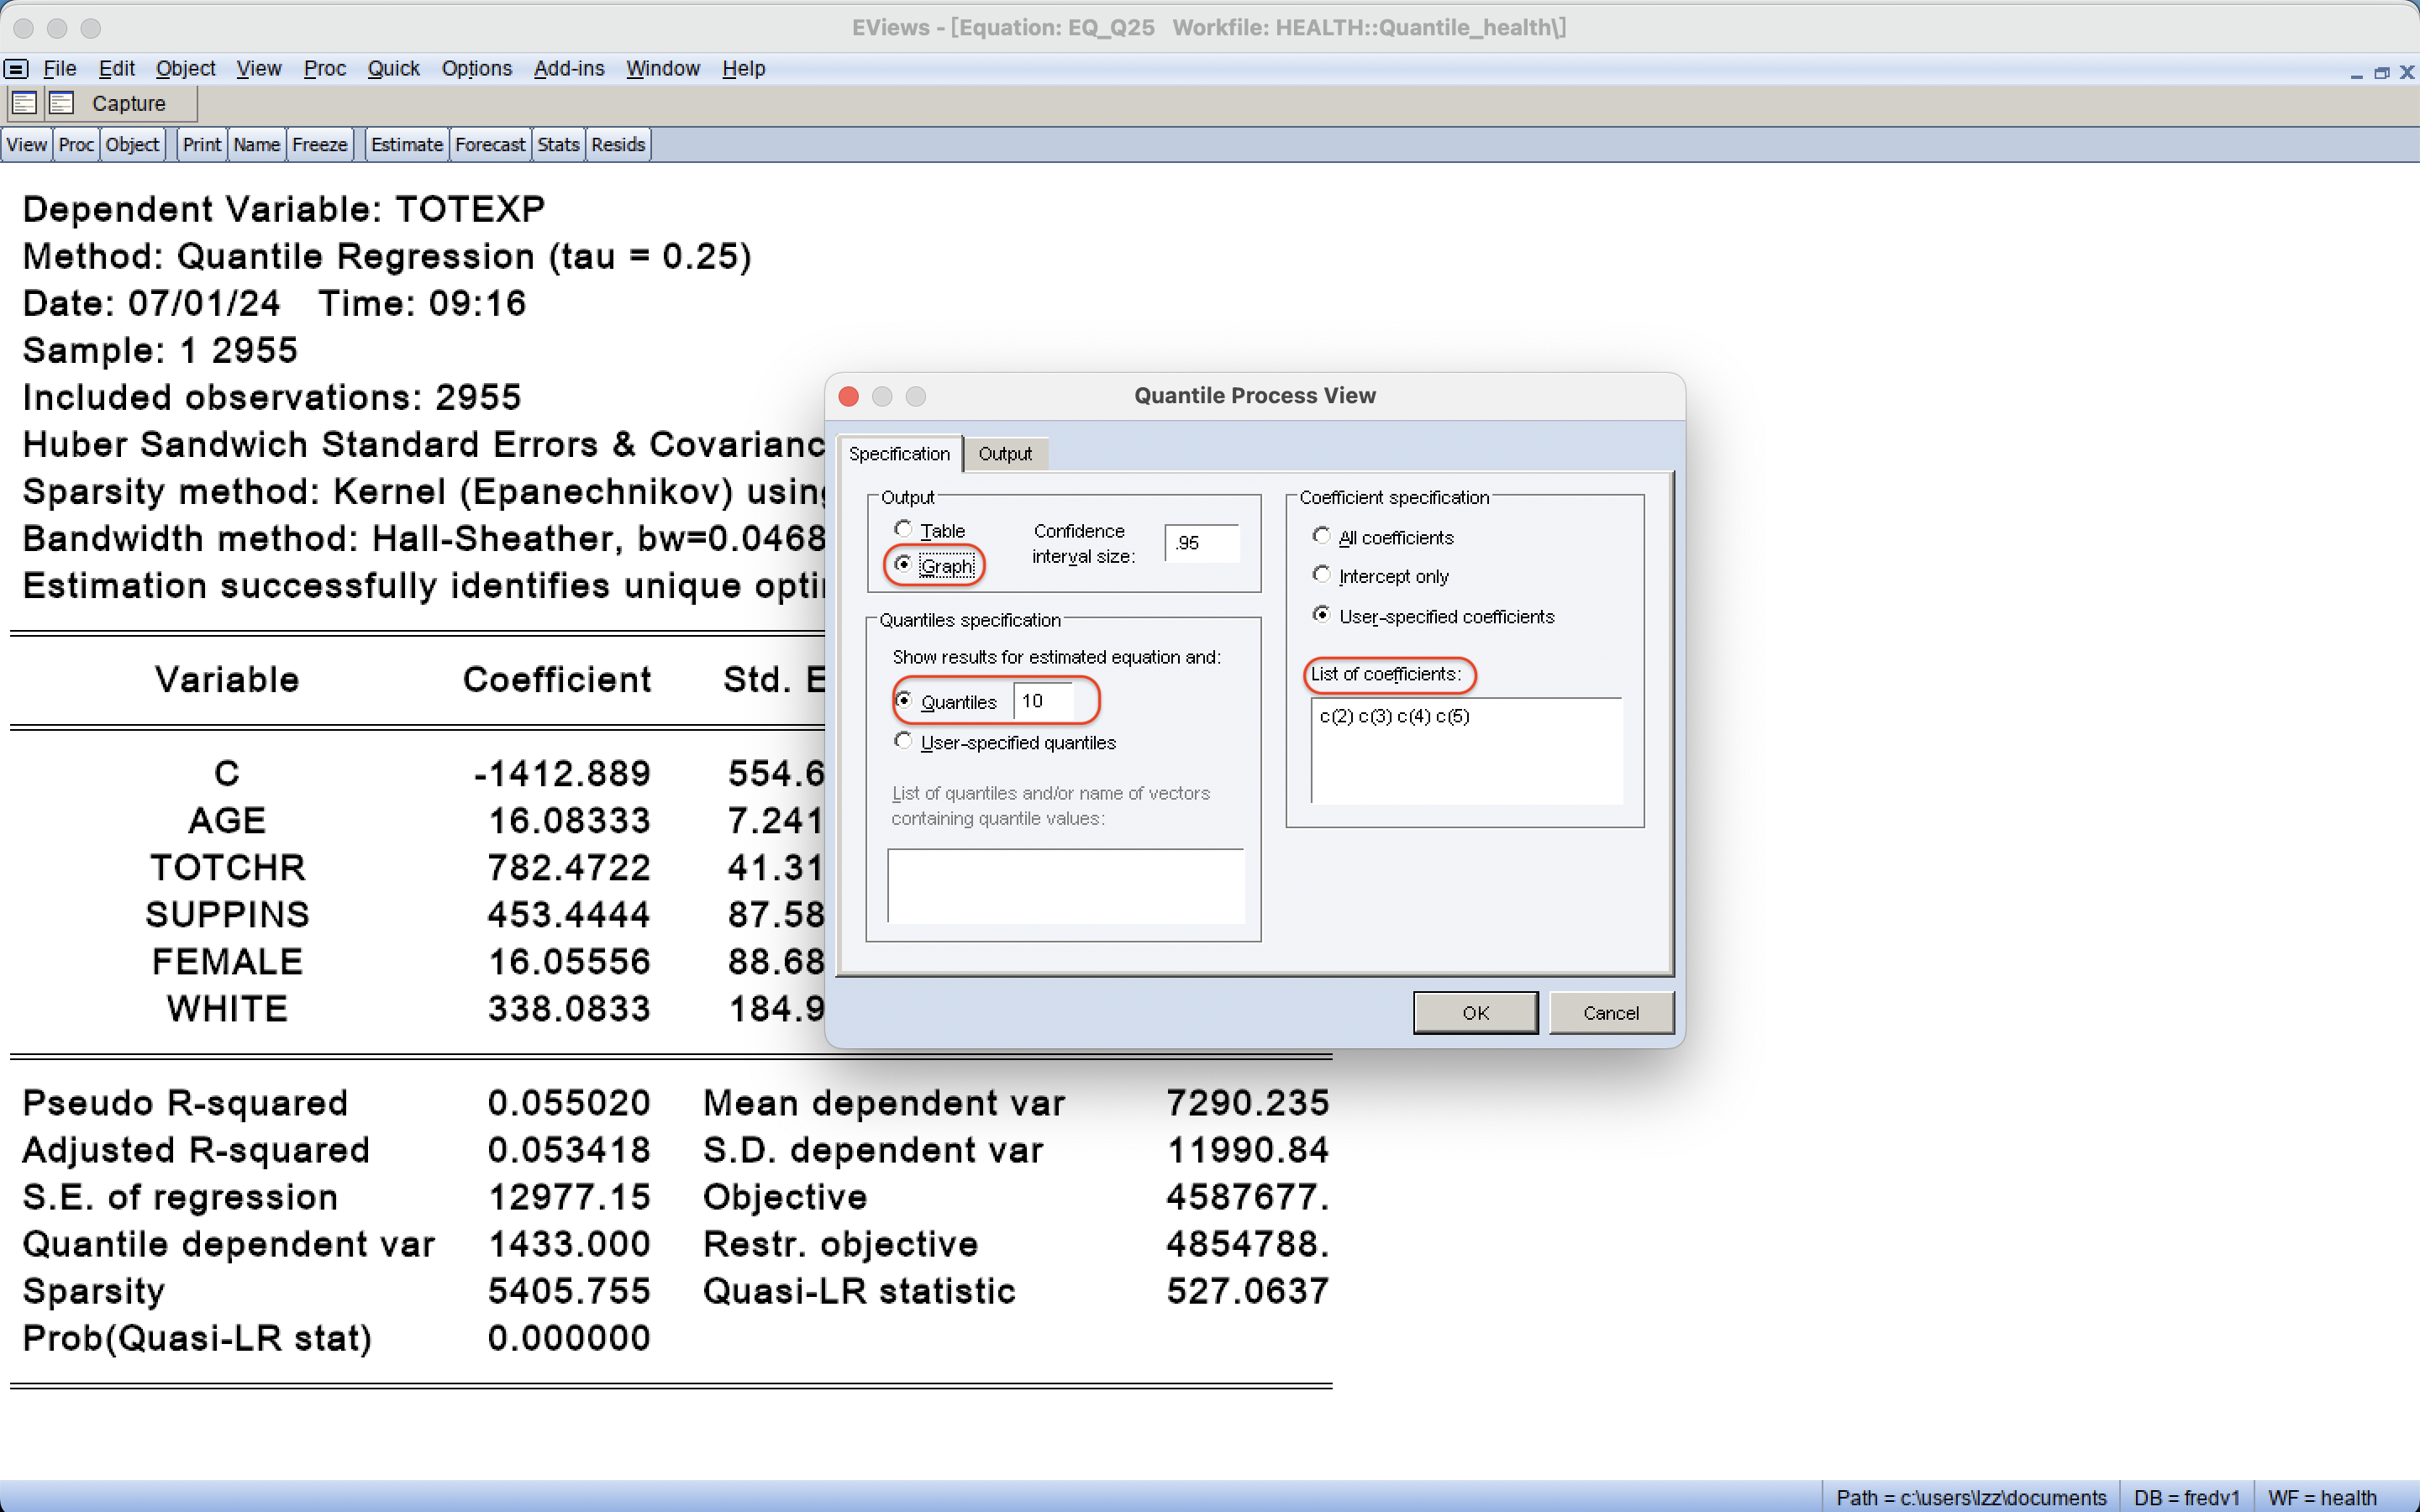
Task: Choose Intercept only radio button
Action: (1322, 575)
